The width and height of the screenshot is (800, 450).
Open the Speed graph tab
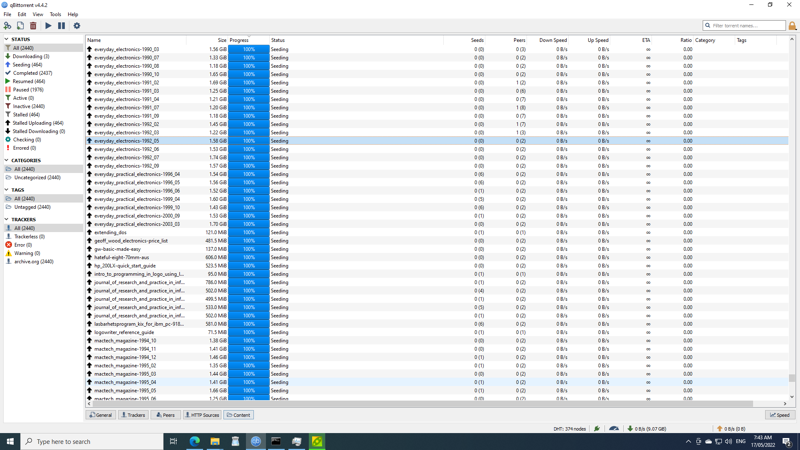780,415
